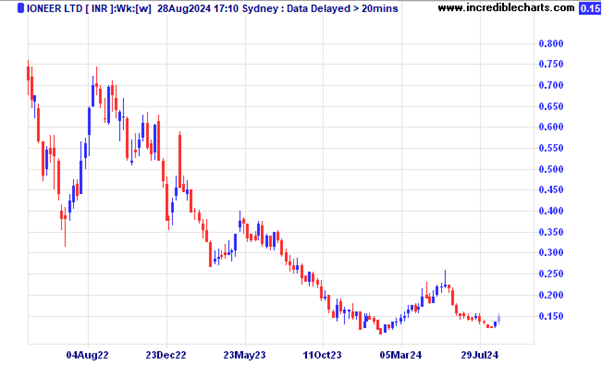The image size is (602, 365).
Task: Click the 0.550 price axis label
Action: (551, 148)
